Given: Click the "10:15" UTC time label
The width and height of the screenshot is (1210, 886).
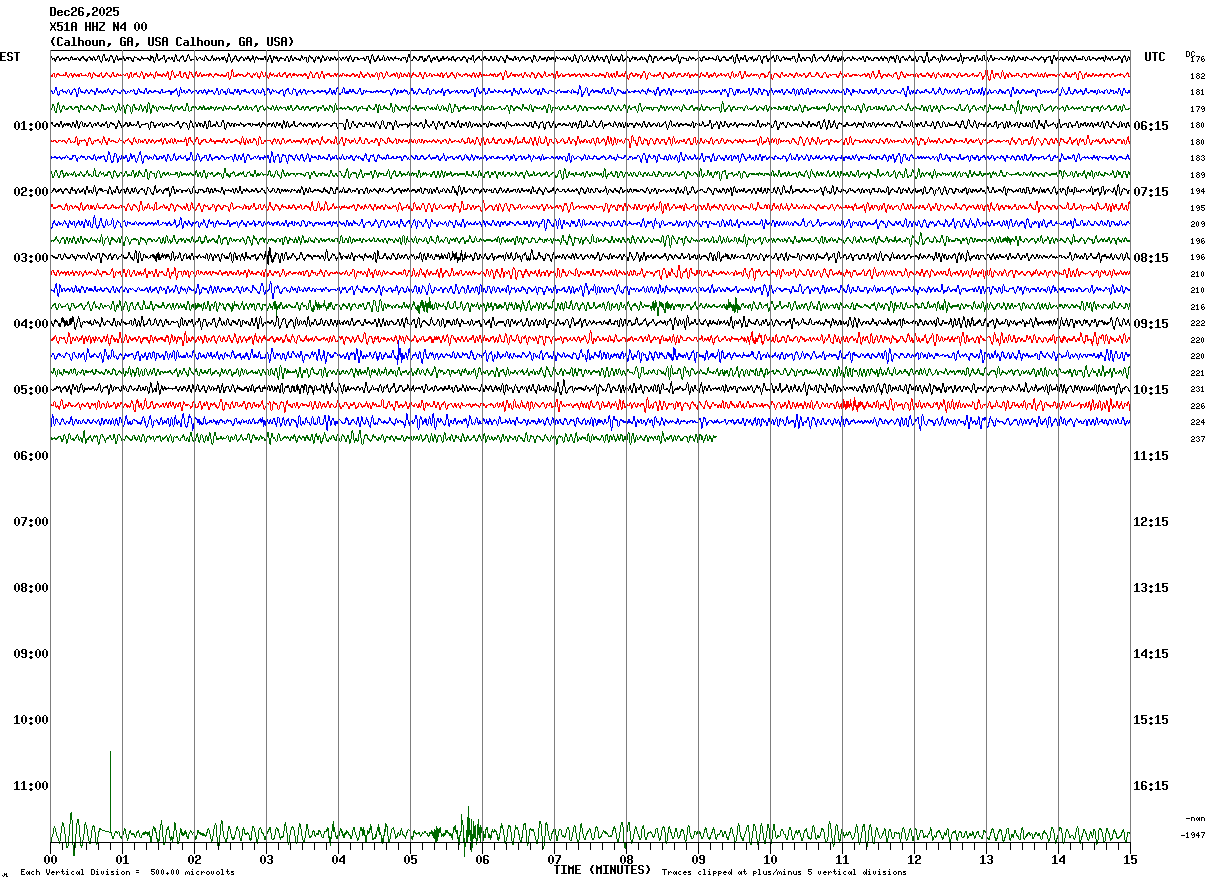Looking at the screenshot, I should tap(1151, 390).
